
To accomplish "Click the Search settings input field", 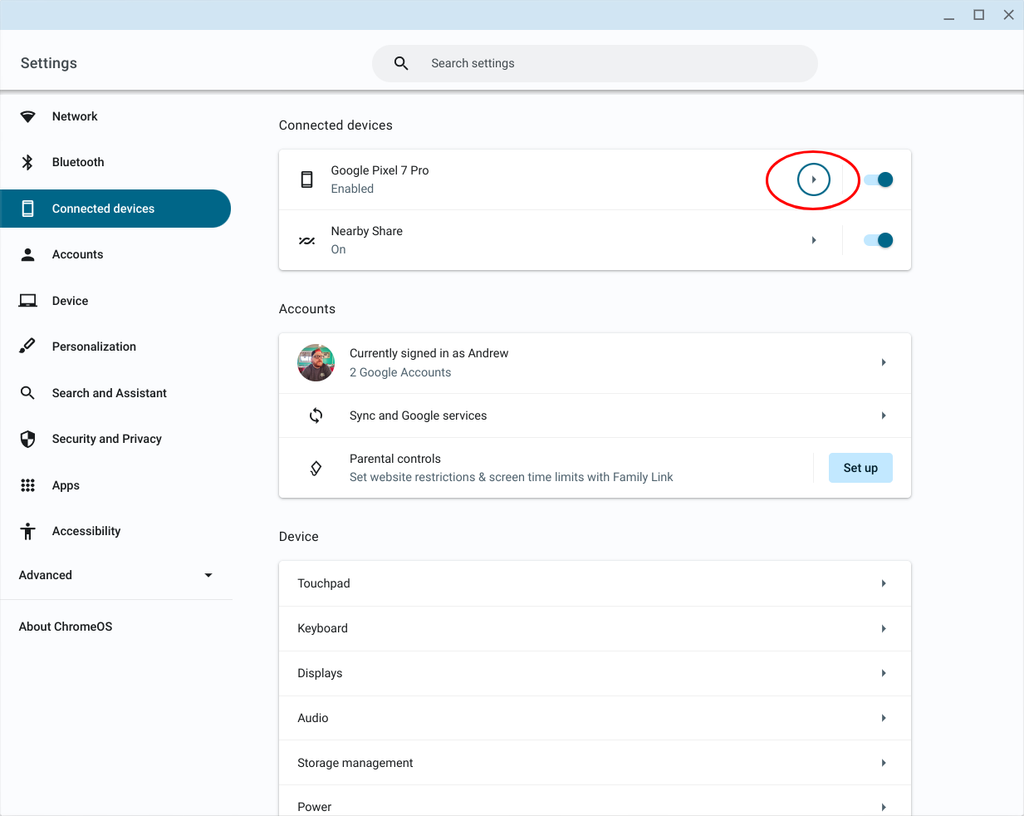I will tap(610, 63).
